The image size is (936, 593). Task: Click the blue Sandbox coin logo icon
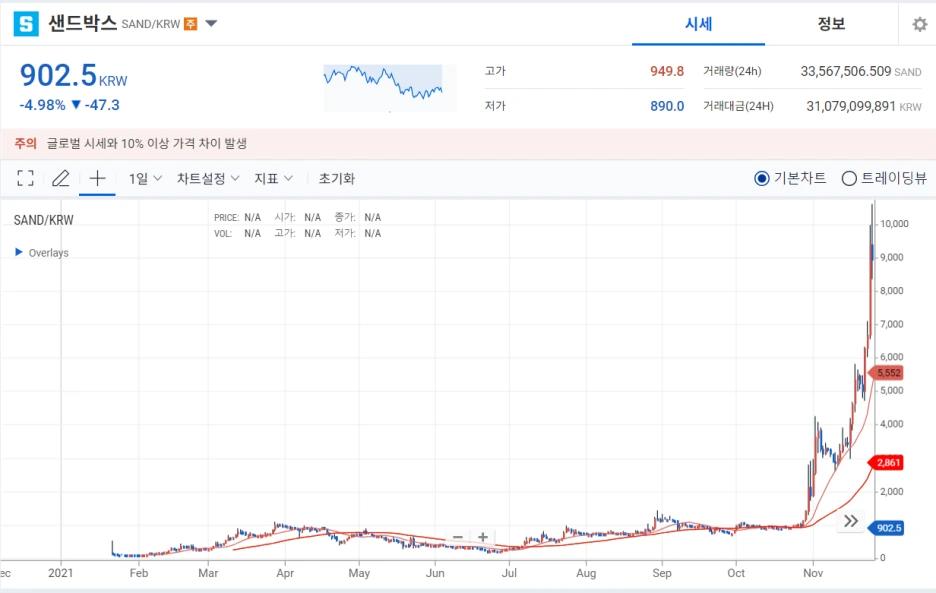pos(26,24)
